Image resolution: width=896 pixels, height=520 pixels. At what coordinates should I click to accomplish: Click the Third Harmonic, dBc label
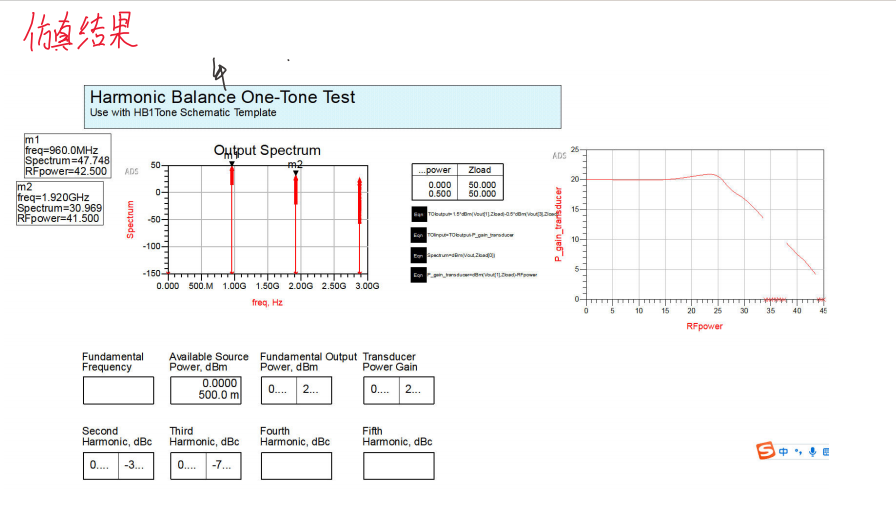click(x=204, y=437)
